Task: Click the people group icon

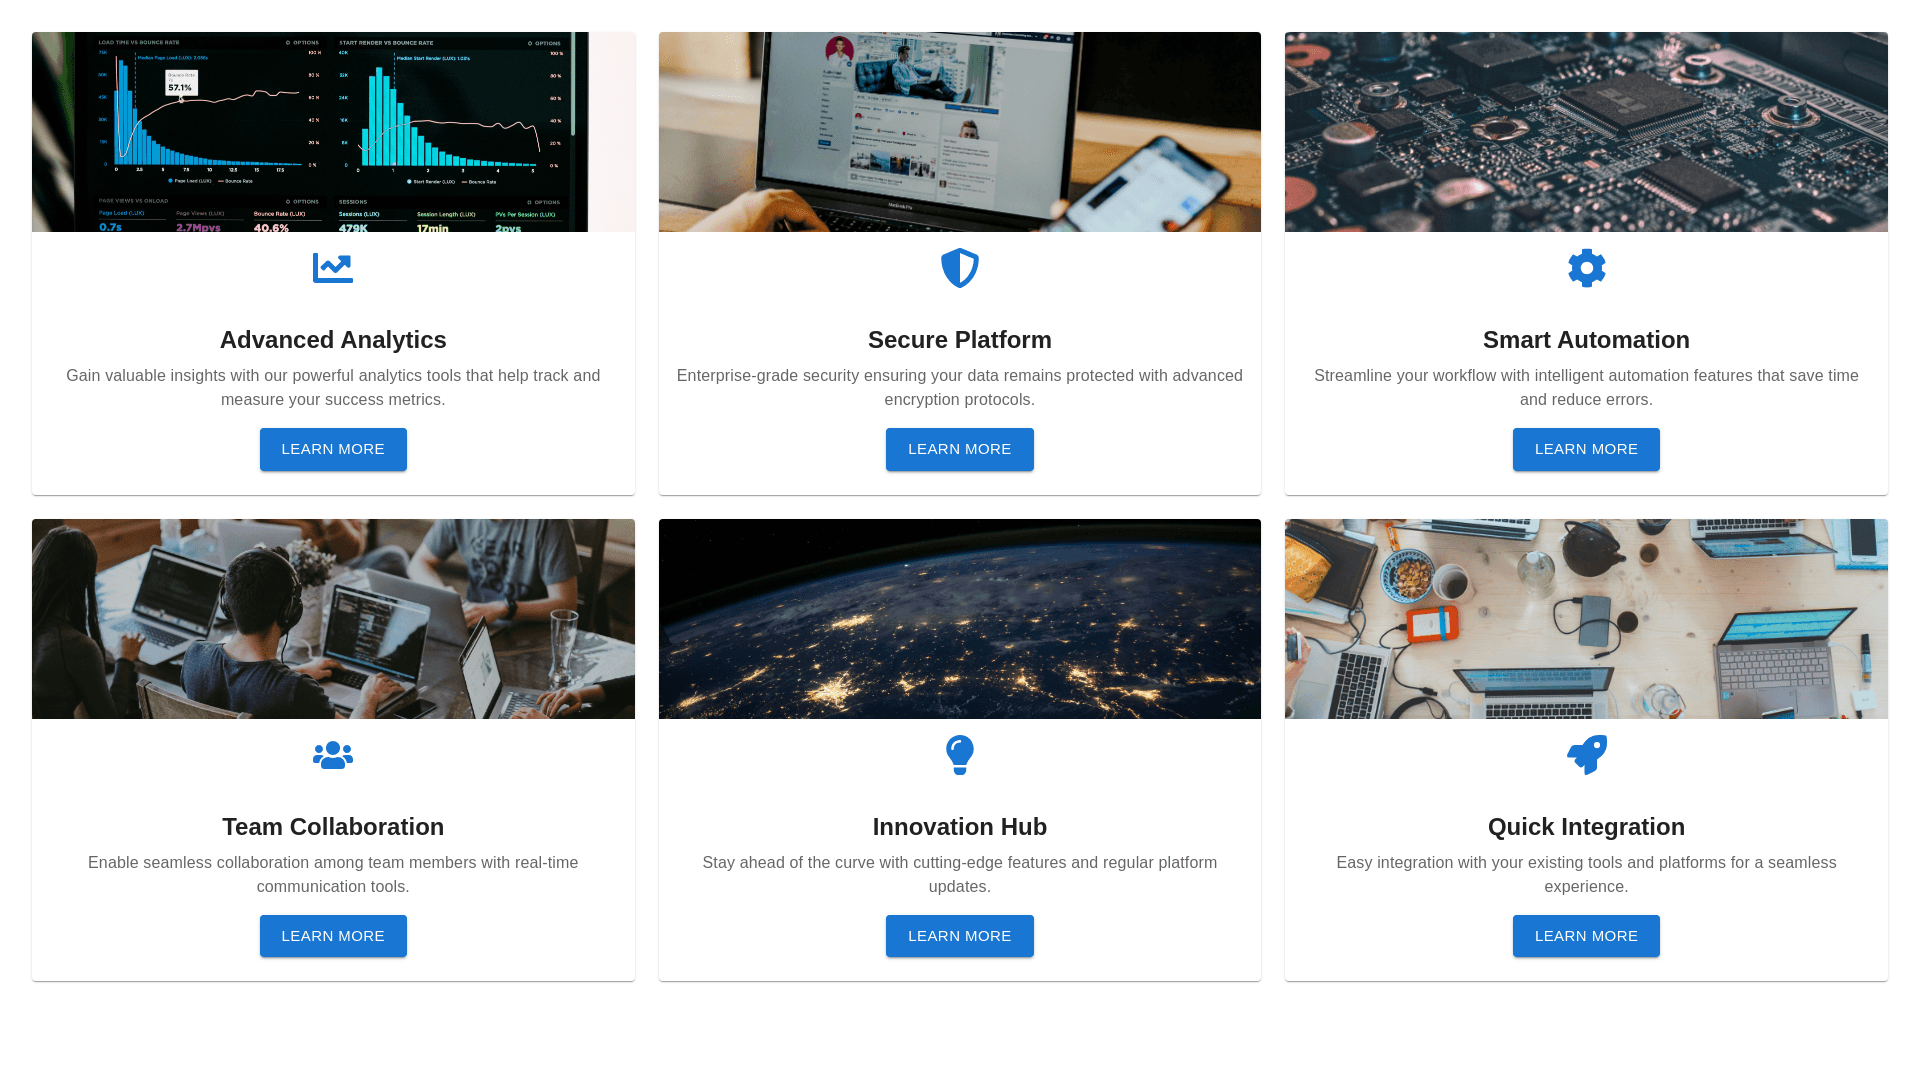Action: point(333,755)
